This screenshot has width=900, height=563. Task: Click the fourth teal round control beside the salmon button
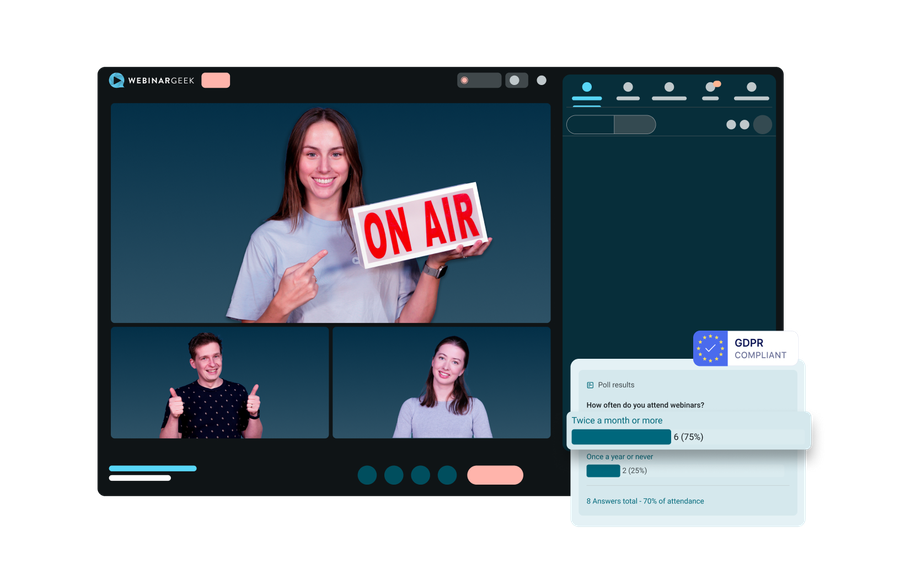[x=447, y=475]
